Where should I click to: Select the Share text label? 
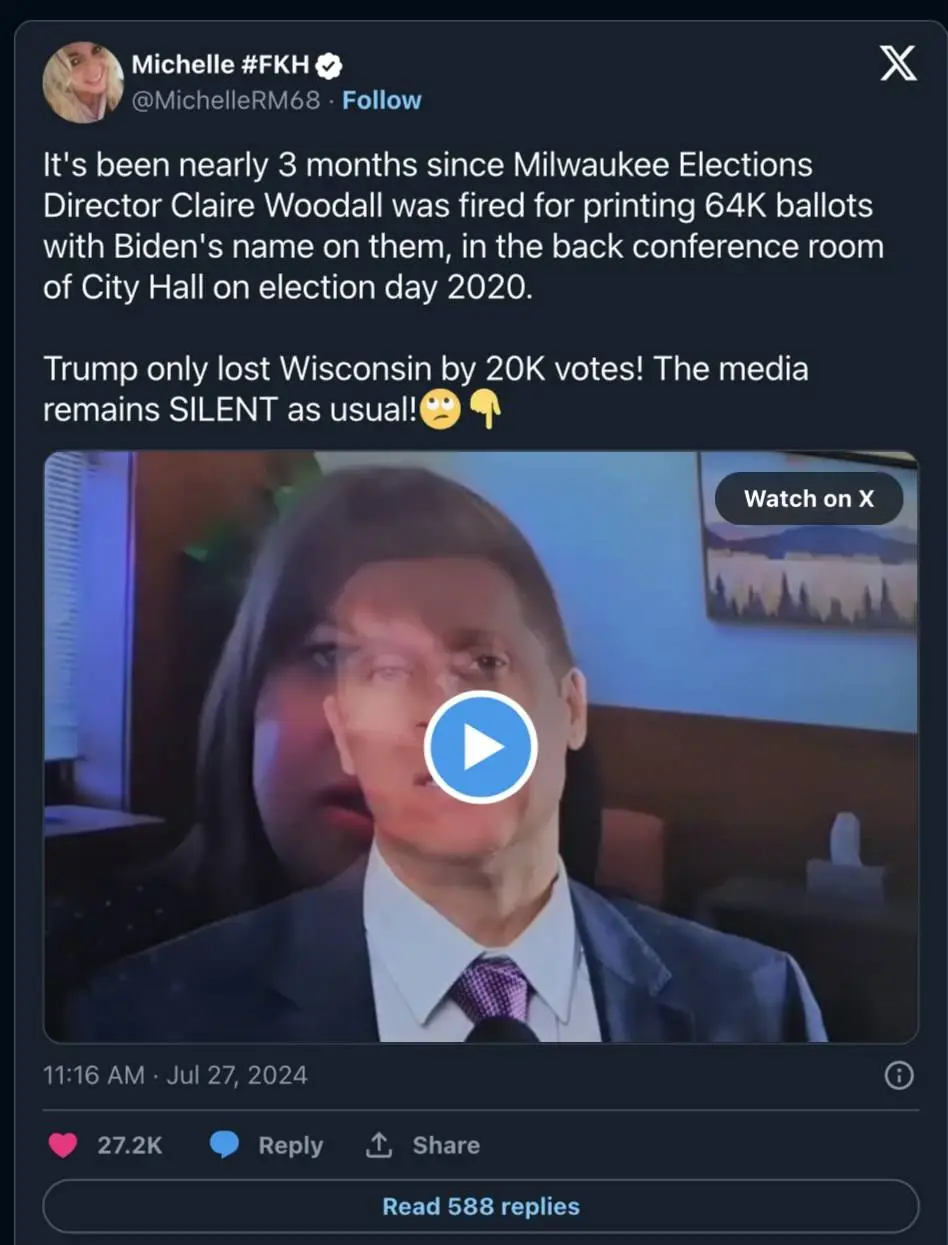coord(446,1145)
